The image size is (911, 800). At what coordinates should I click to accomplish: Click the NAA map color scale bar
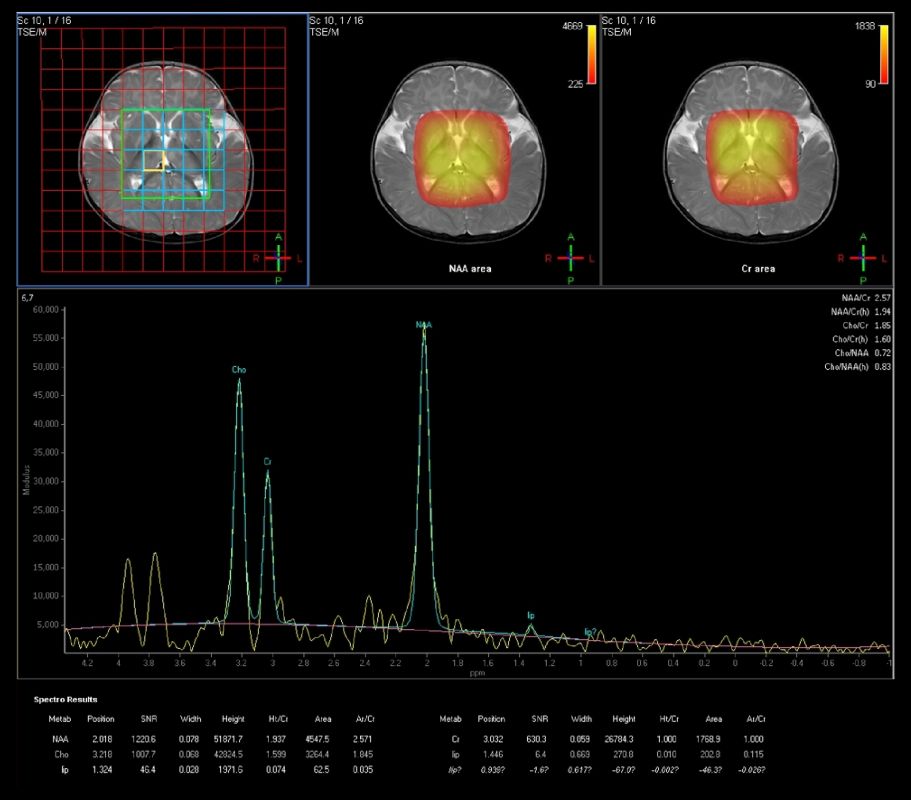click(591, 55)
